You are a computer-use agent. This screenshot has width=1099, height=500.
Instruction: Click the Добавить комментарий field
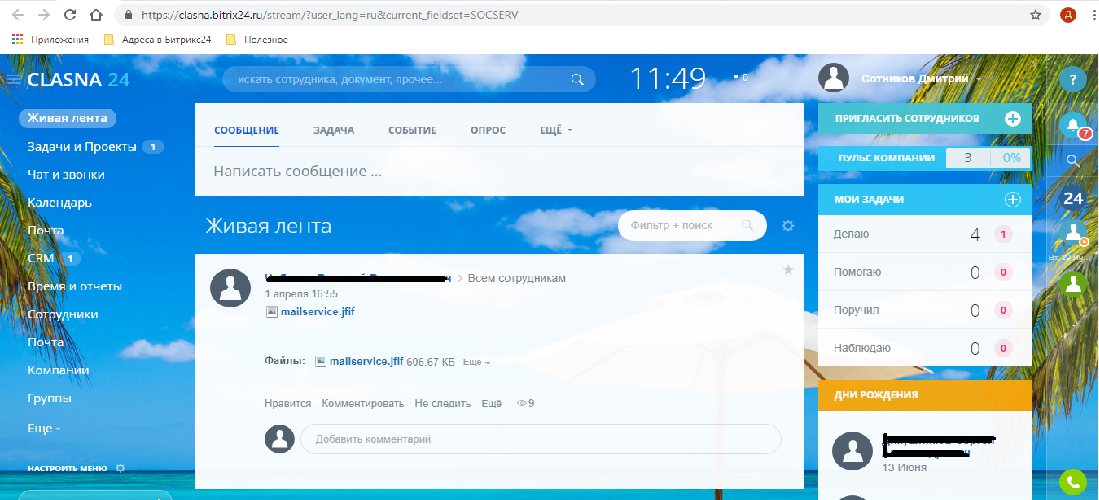pyautogui.click(x=540, y=439)
